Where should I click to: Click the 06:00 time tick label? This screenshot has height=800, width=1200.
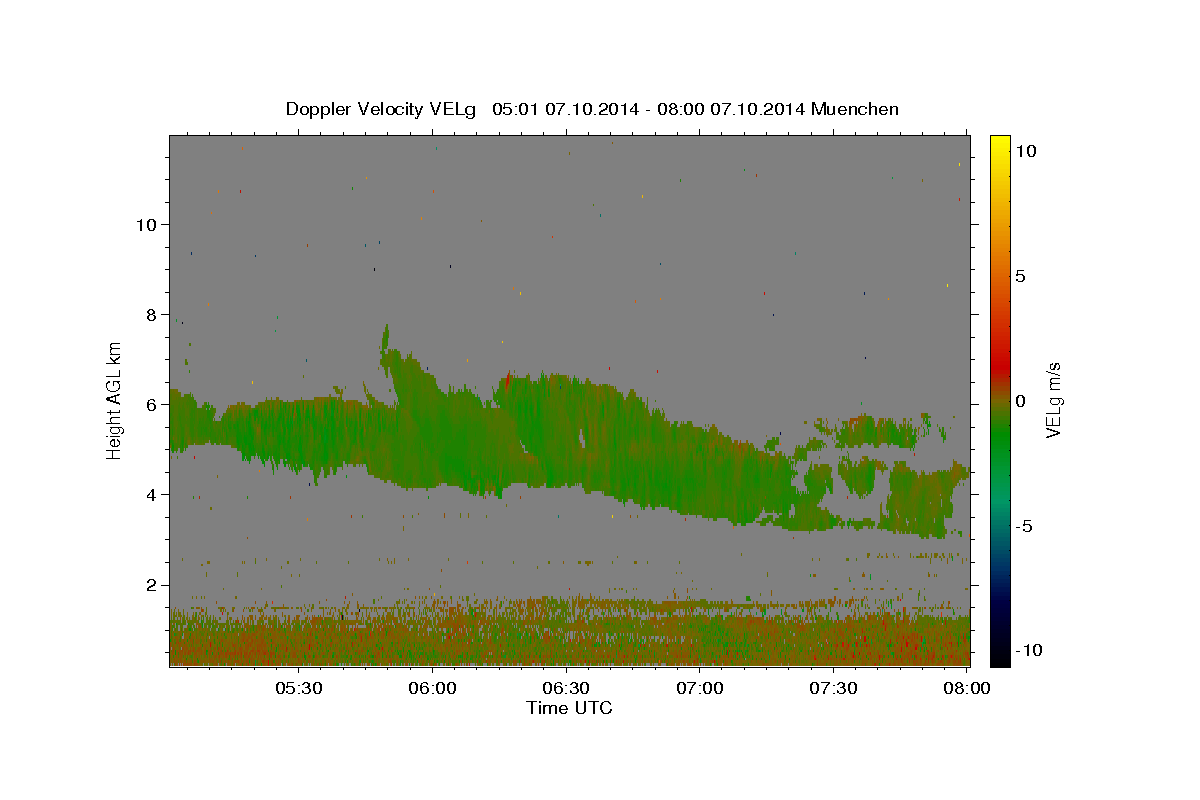[432, 688]
